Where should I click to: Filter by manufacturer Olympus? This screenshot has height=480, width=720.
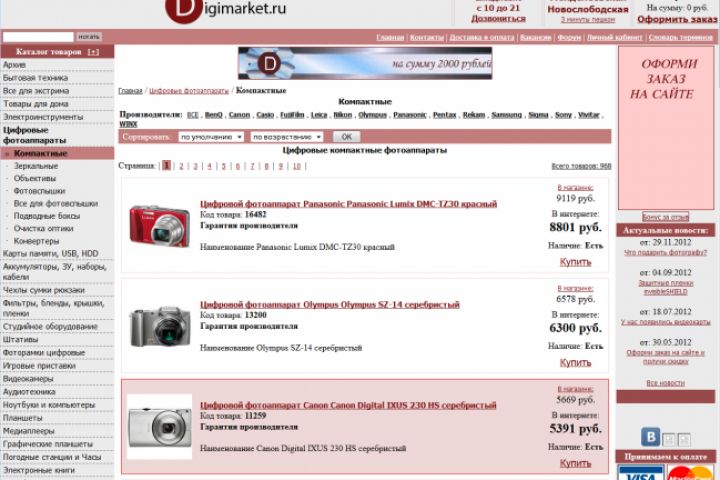372,115
